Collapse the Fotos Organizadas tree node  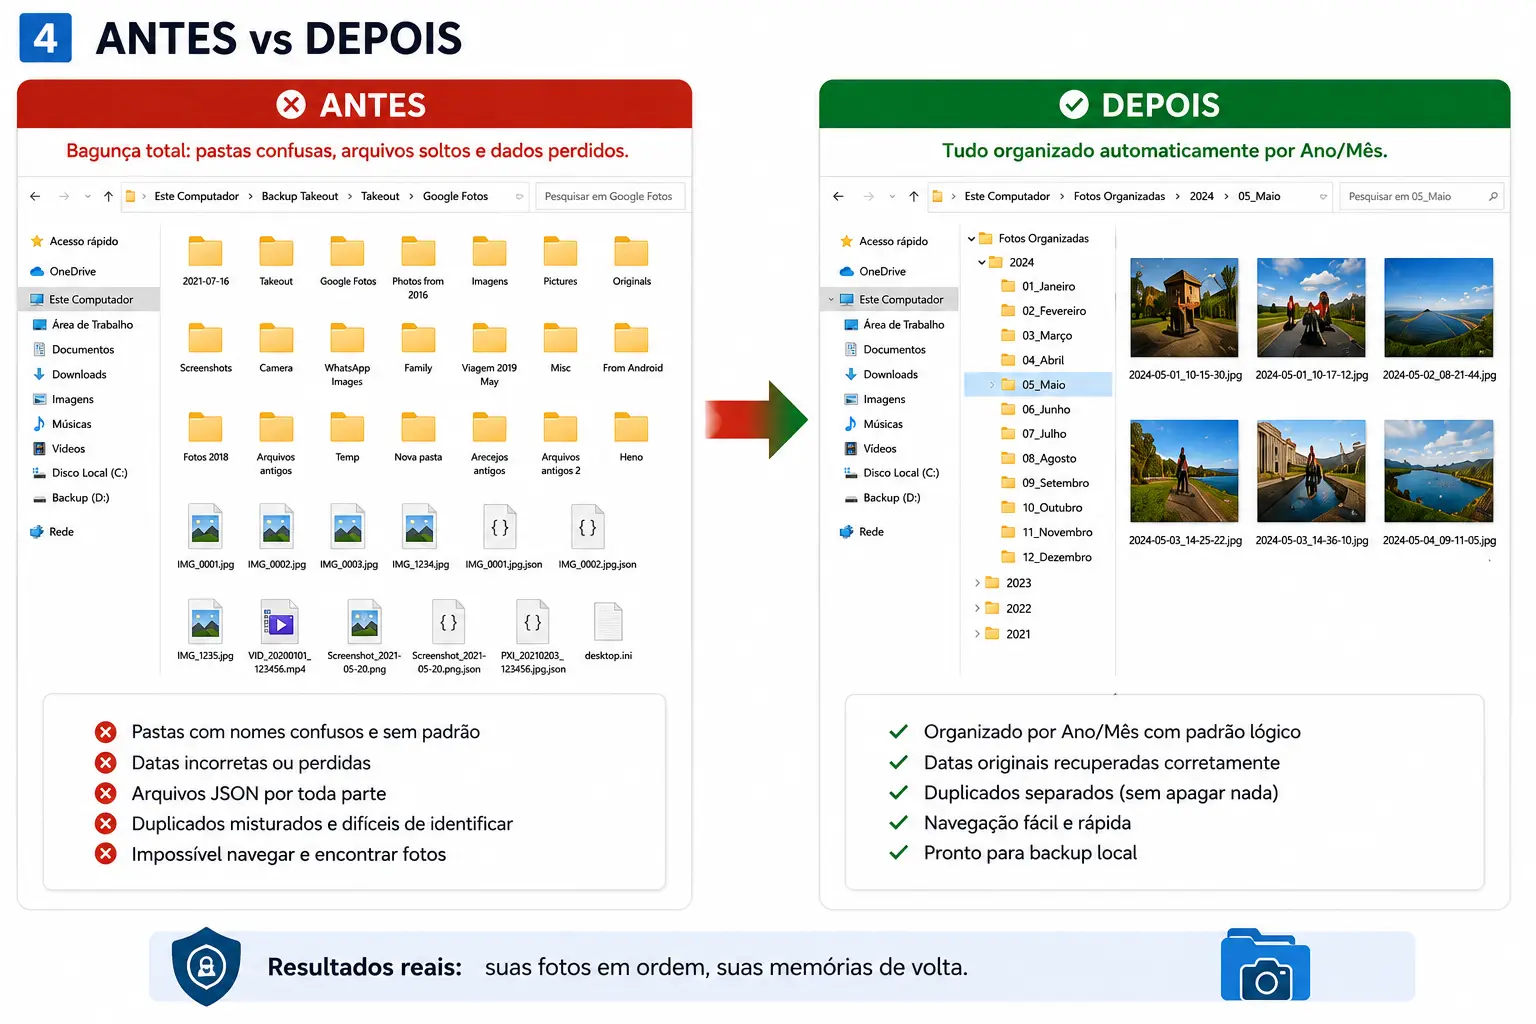point(971,239)
